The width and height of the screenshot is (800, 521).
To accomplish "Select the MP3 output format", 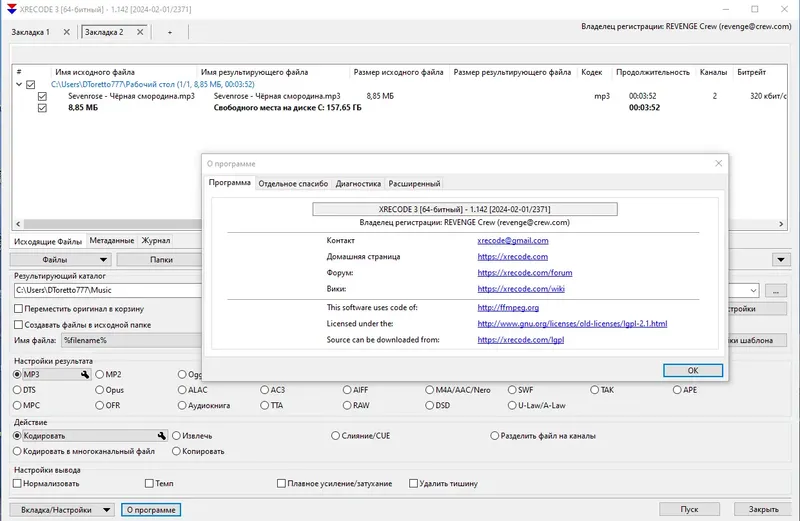I will point(17,375).
